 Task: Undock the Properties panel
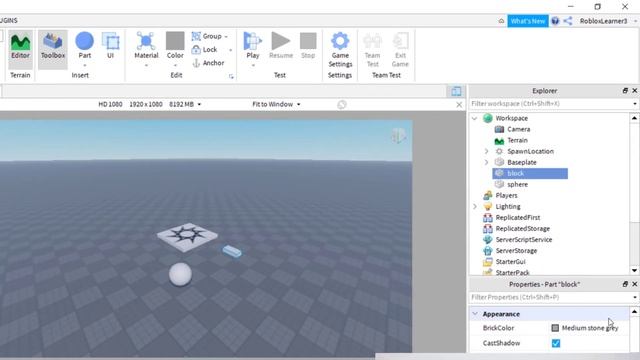625,284
